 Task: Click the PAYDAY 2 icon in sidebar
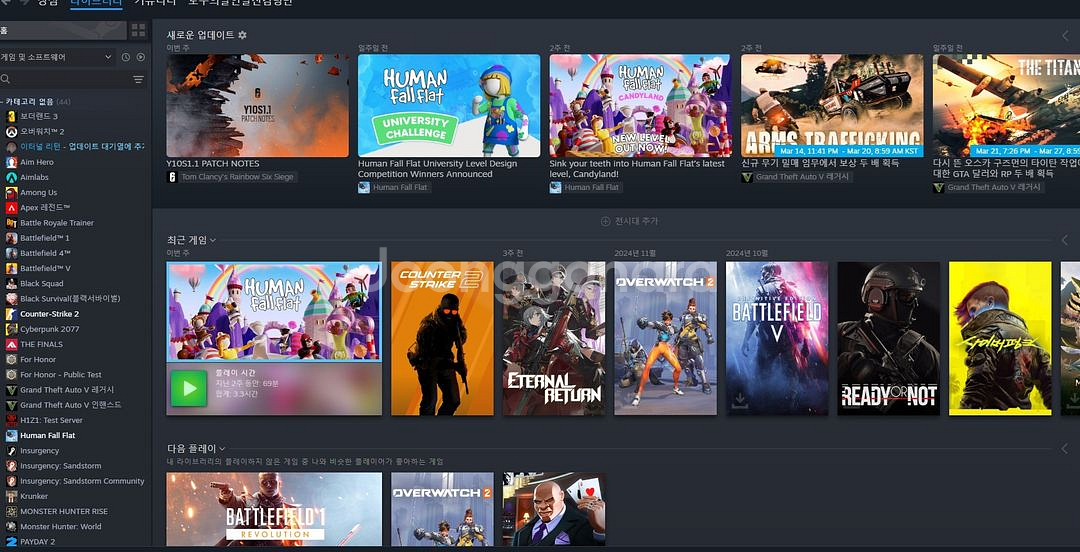click(11, 542)
